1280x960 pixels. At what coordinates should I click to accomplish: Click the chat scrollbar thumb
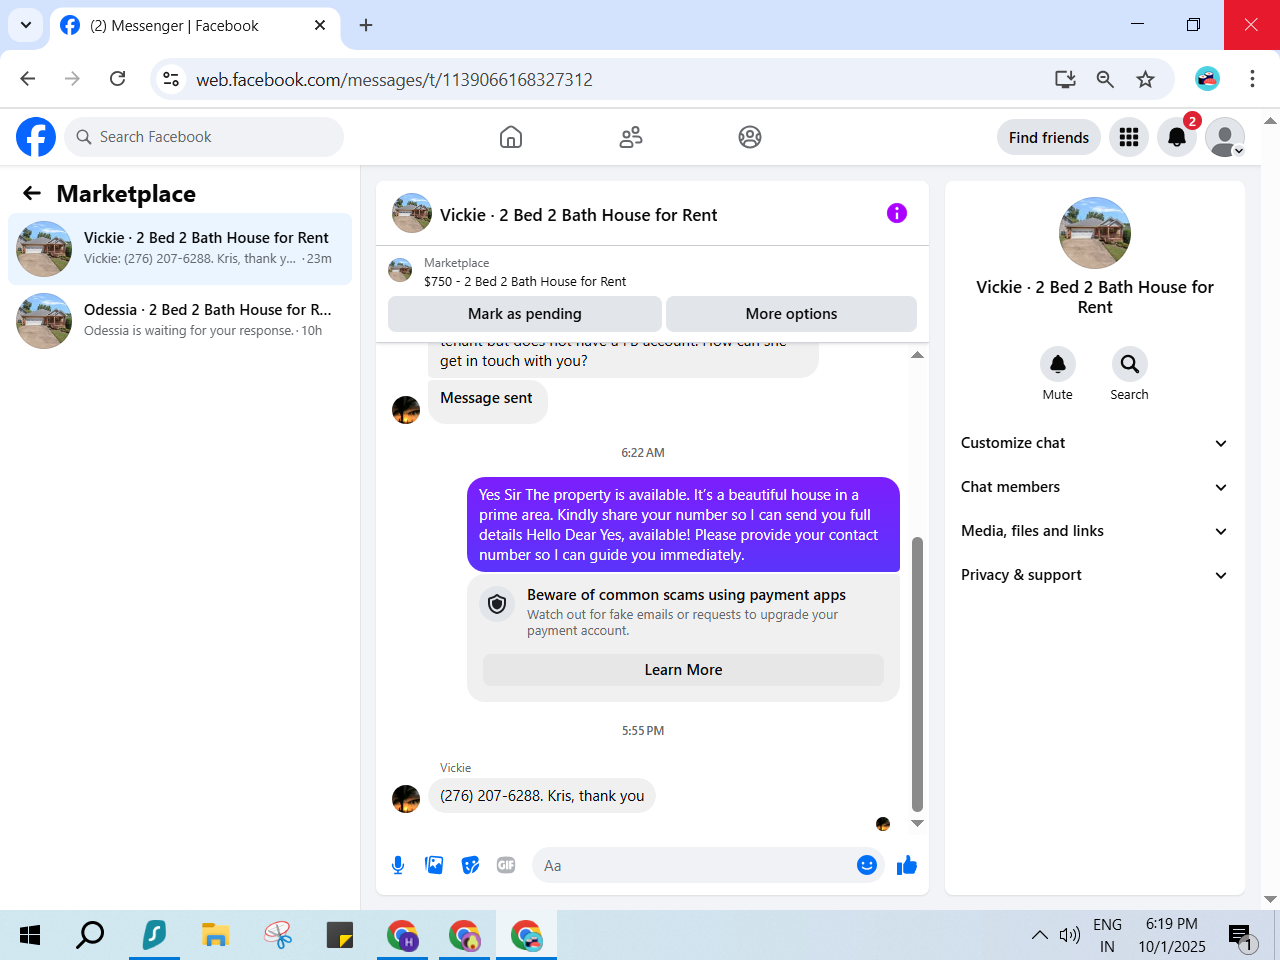click(x=917, y=674)
